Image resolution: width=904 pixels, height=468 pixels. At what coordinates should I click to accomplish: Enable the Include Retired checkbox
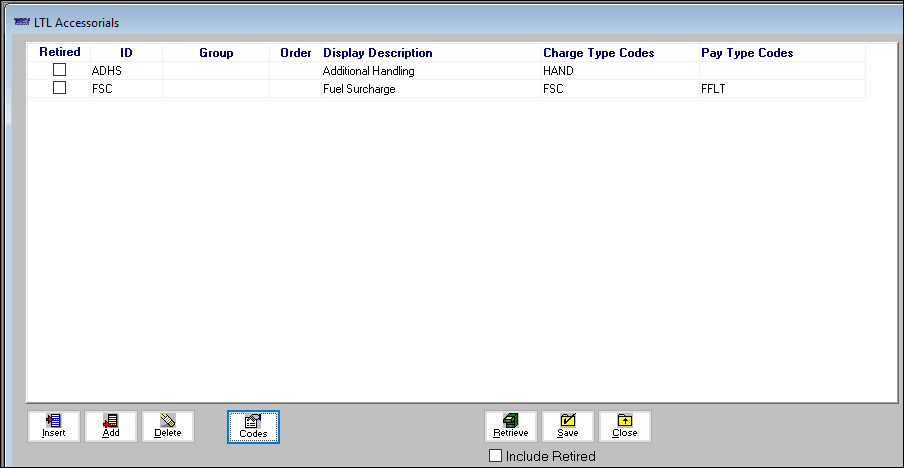495,456
